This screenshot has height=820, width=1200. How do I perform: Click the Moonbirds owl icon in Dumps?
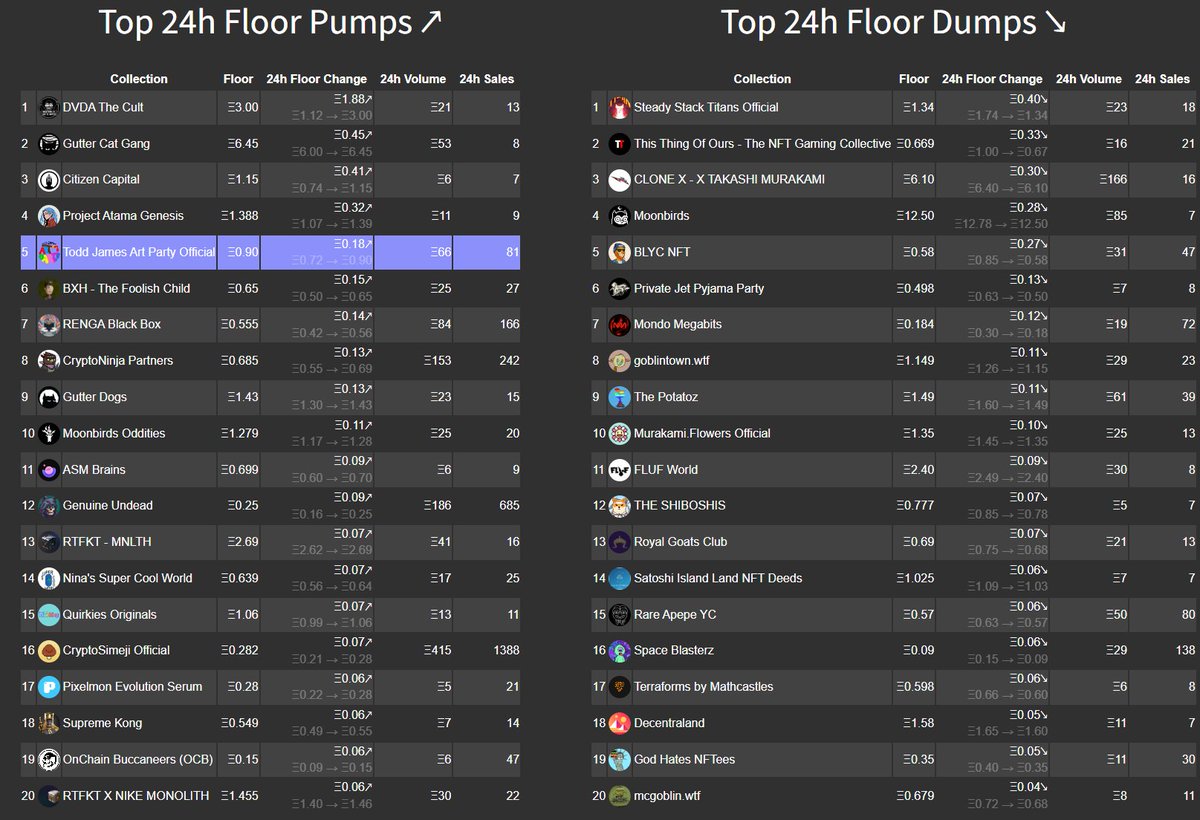[619, 216]
